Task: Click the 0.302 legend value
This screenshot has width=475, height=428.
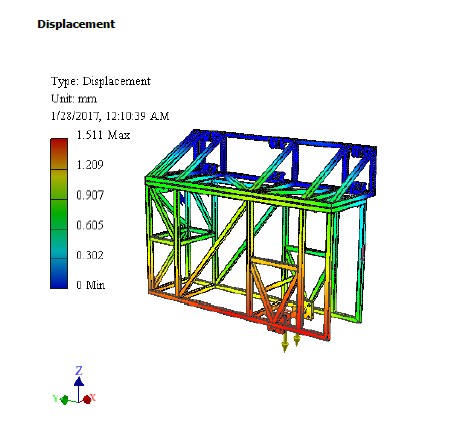Action: click(x=90, y=255)
